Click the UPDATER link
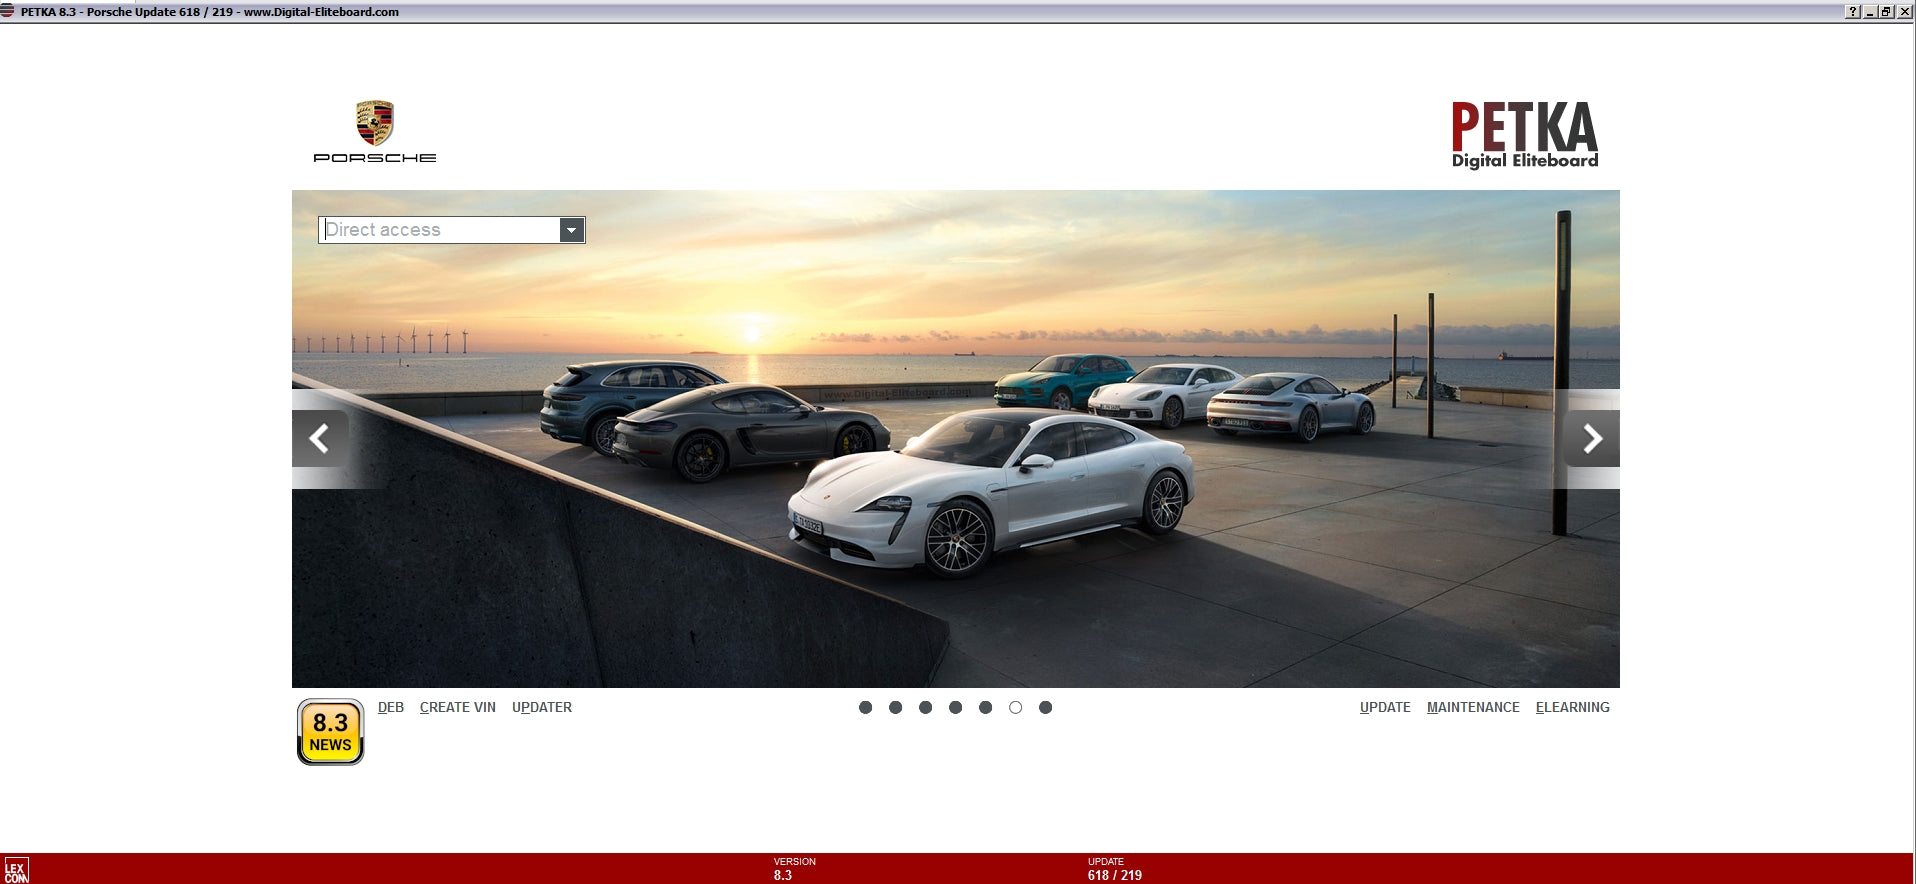 pyautogui.click(x=542, y=707)
